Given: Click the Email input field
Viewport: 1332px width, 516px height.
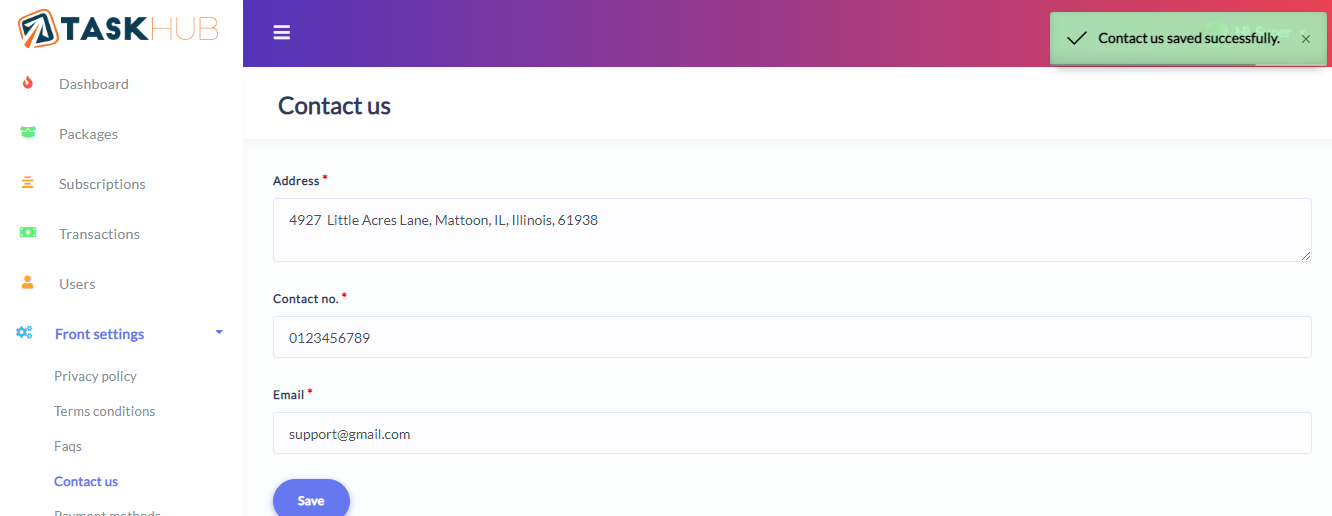Looking at the screenshot, I should tap(790, 433).
